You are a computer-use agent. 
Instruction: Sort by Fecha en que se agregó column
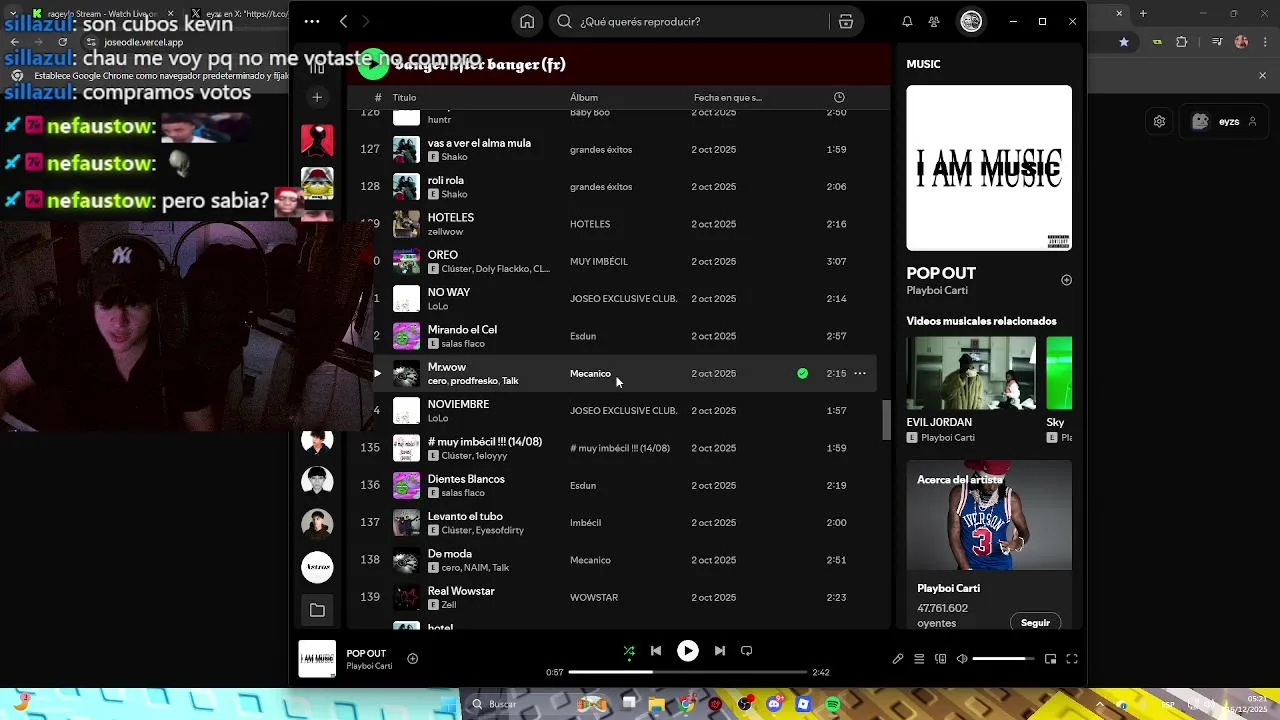click(728, 97)
